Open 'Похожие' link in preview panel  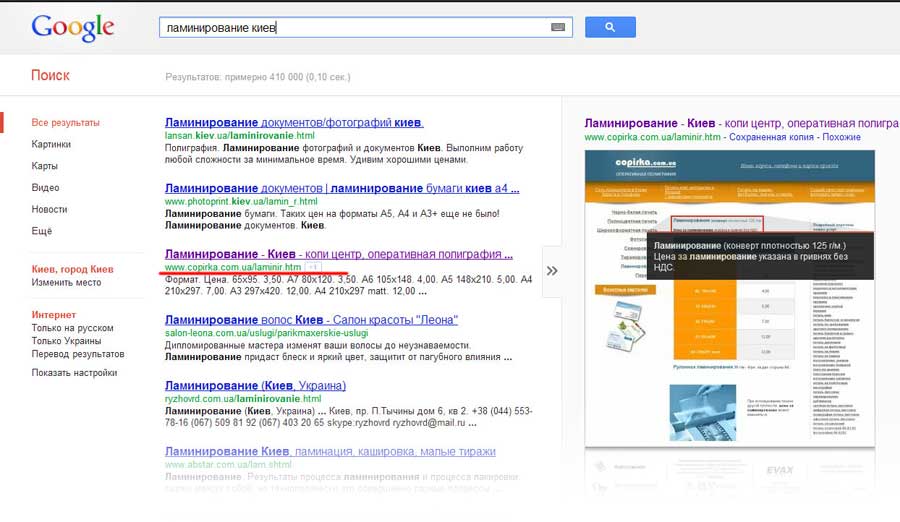841,137
